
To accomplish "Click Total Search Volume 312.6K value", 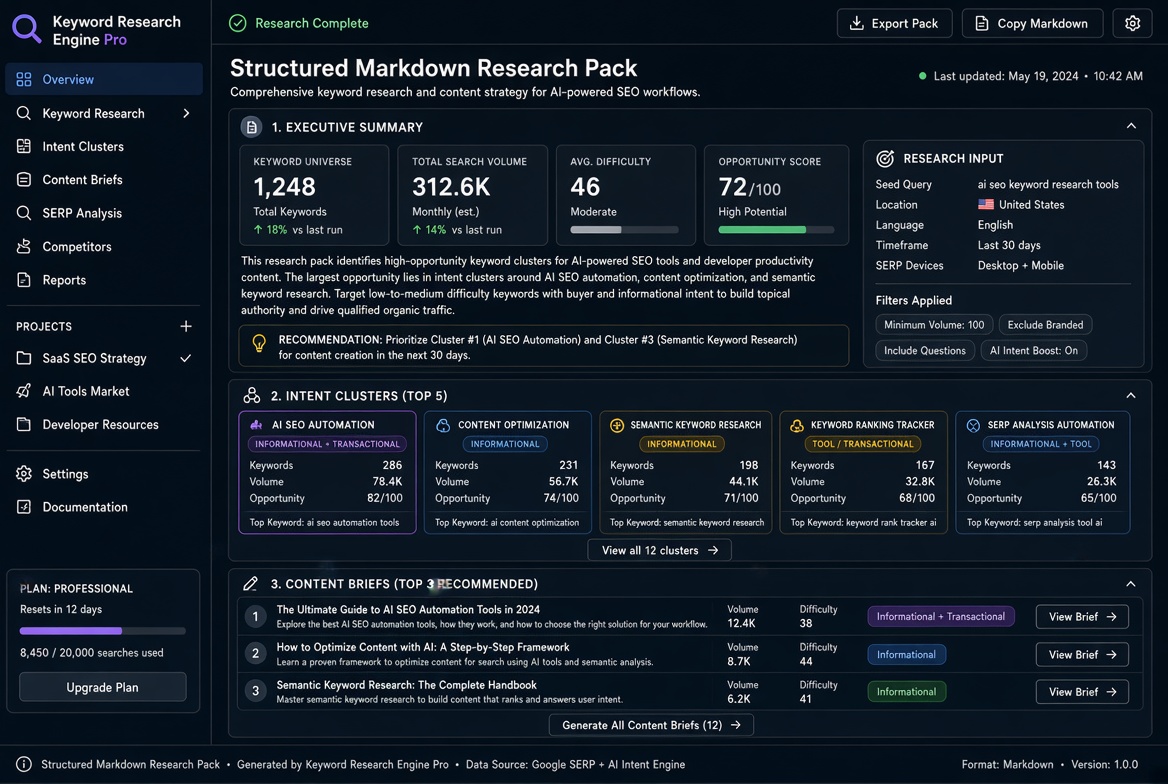I will 451,186.
